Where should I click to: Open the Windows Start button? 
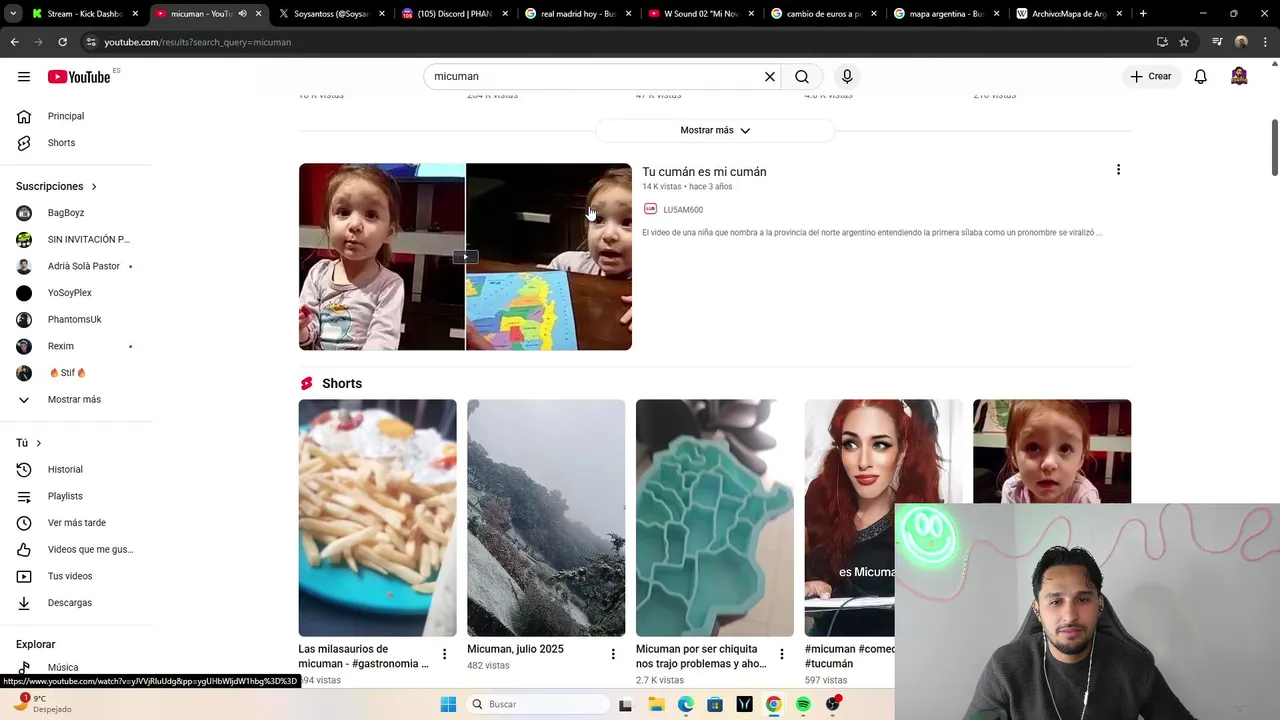pos(448,704)
